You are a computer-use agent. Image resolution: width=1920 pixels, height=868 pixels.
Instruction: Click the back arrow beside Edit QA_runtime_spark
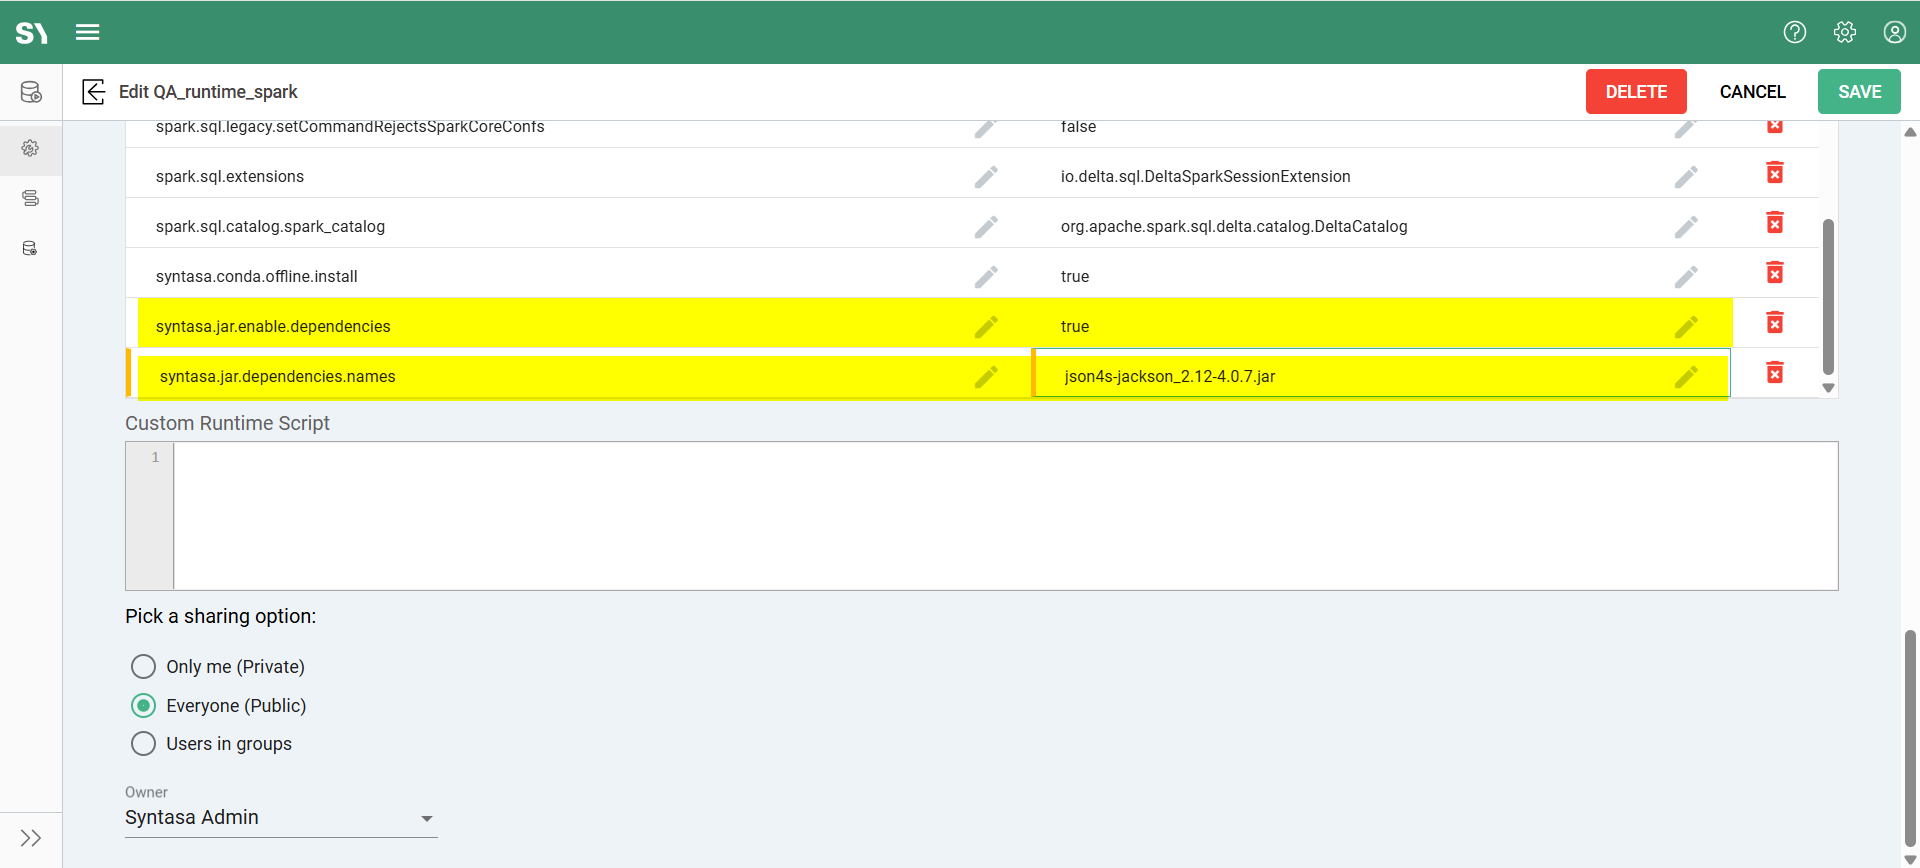tap(93, 92)
